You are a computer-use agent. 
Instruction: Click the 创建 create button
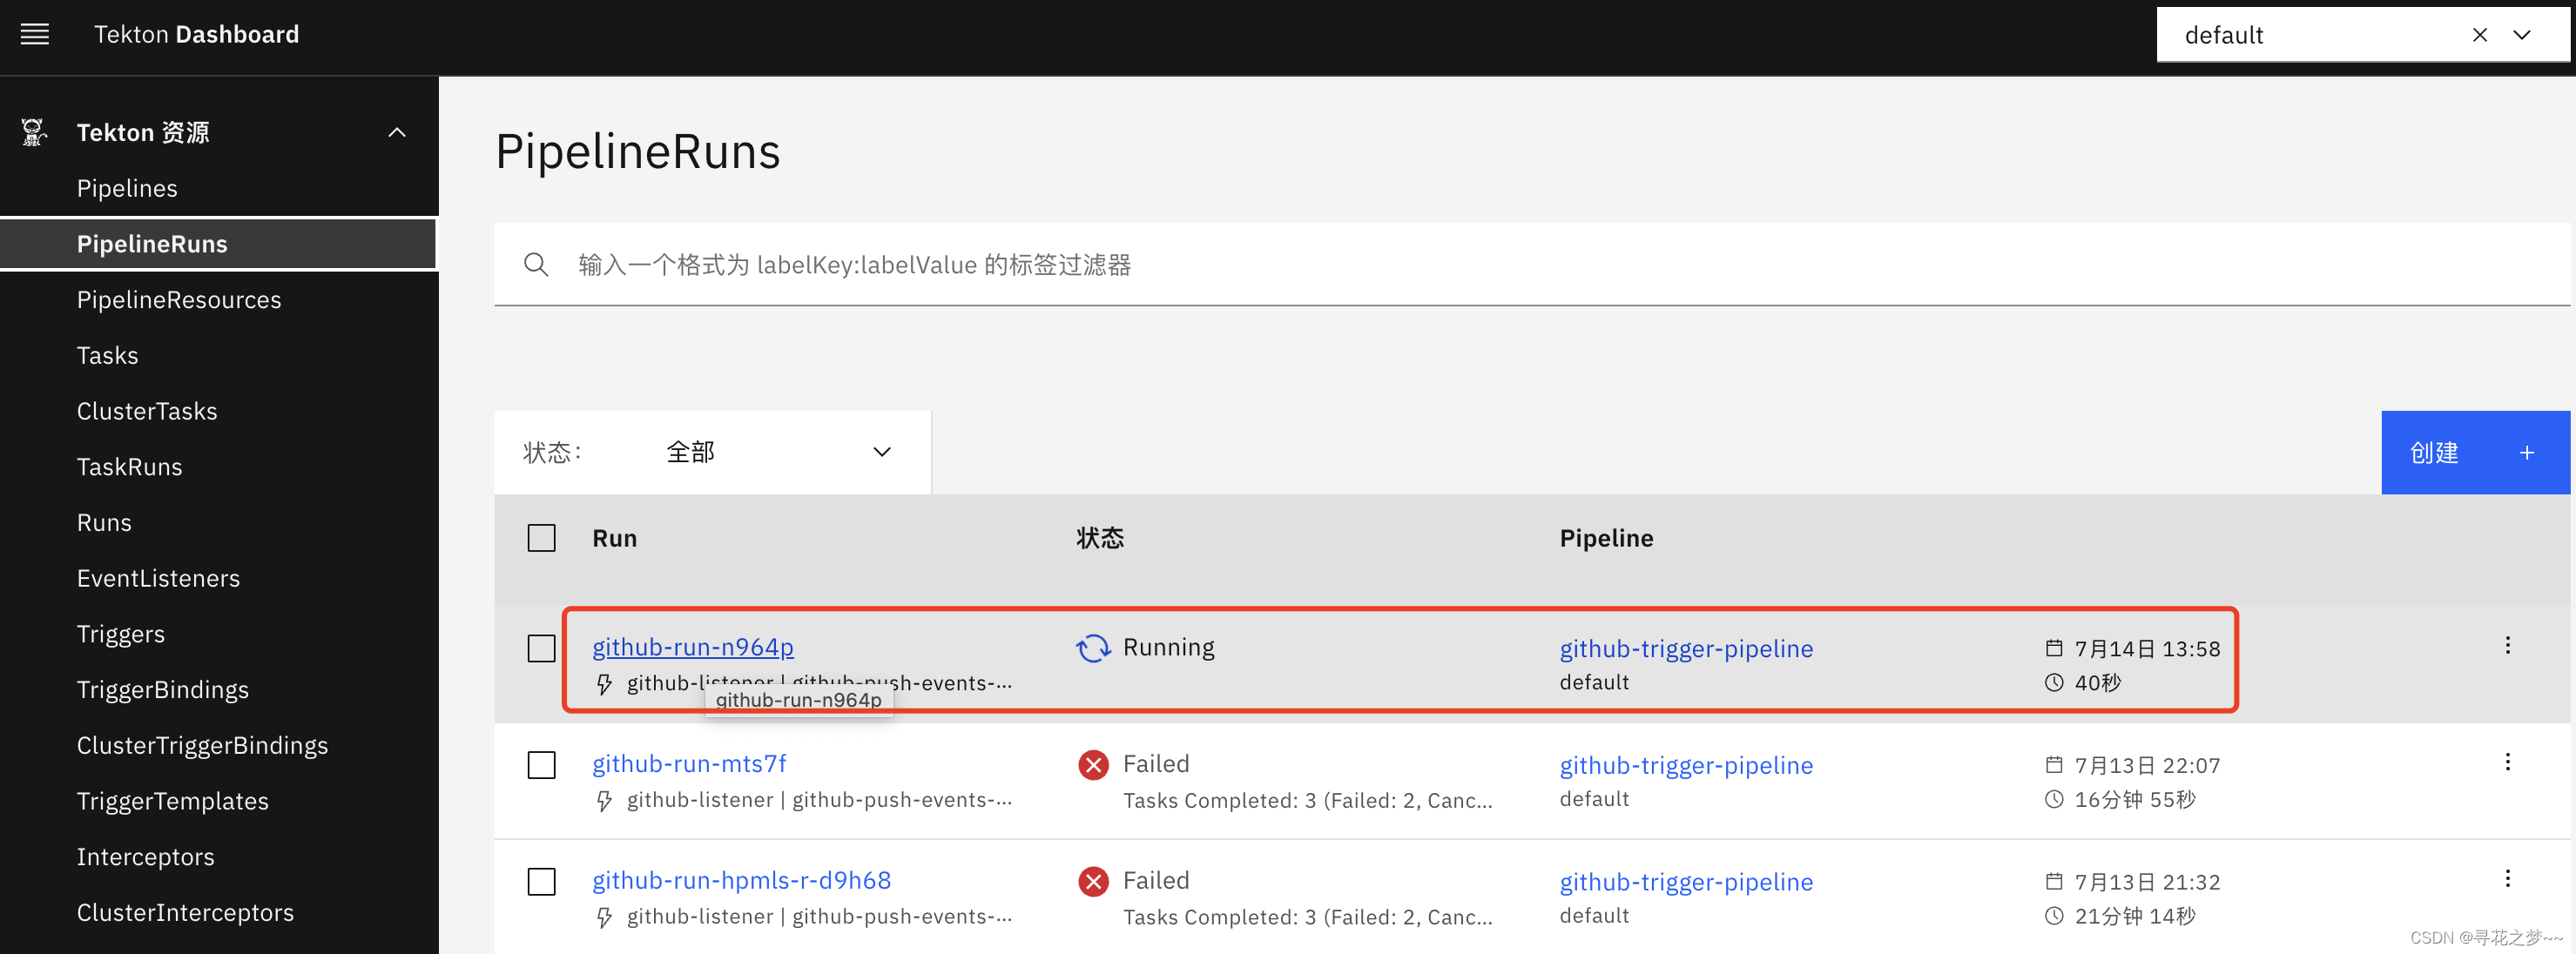tap(2474, 452)
